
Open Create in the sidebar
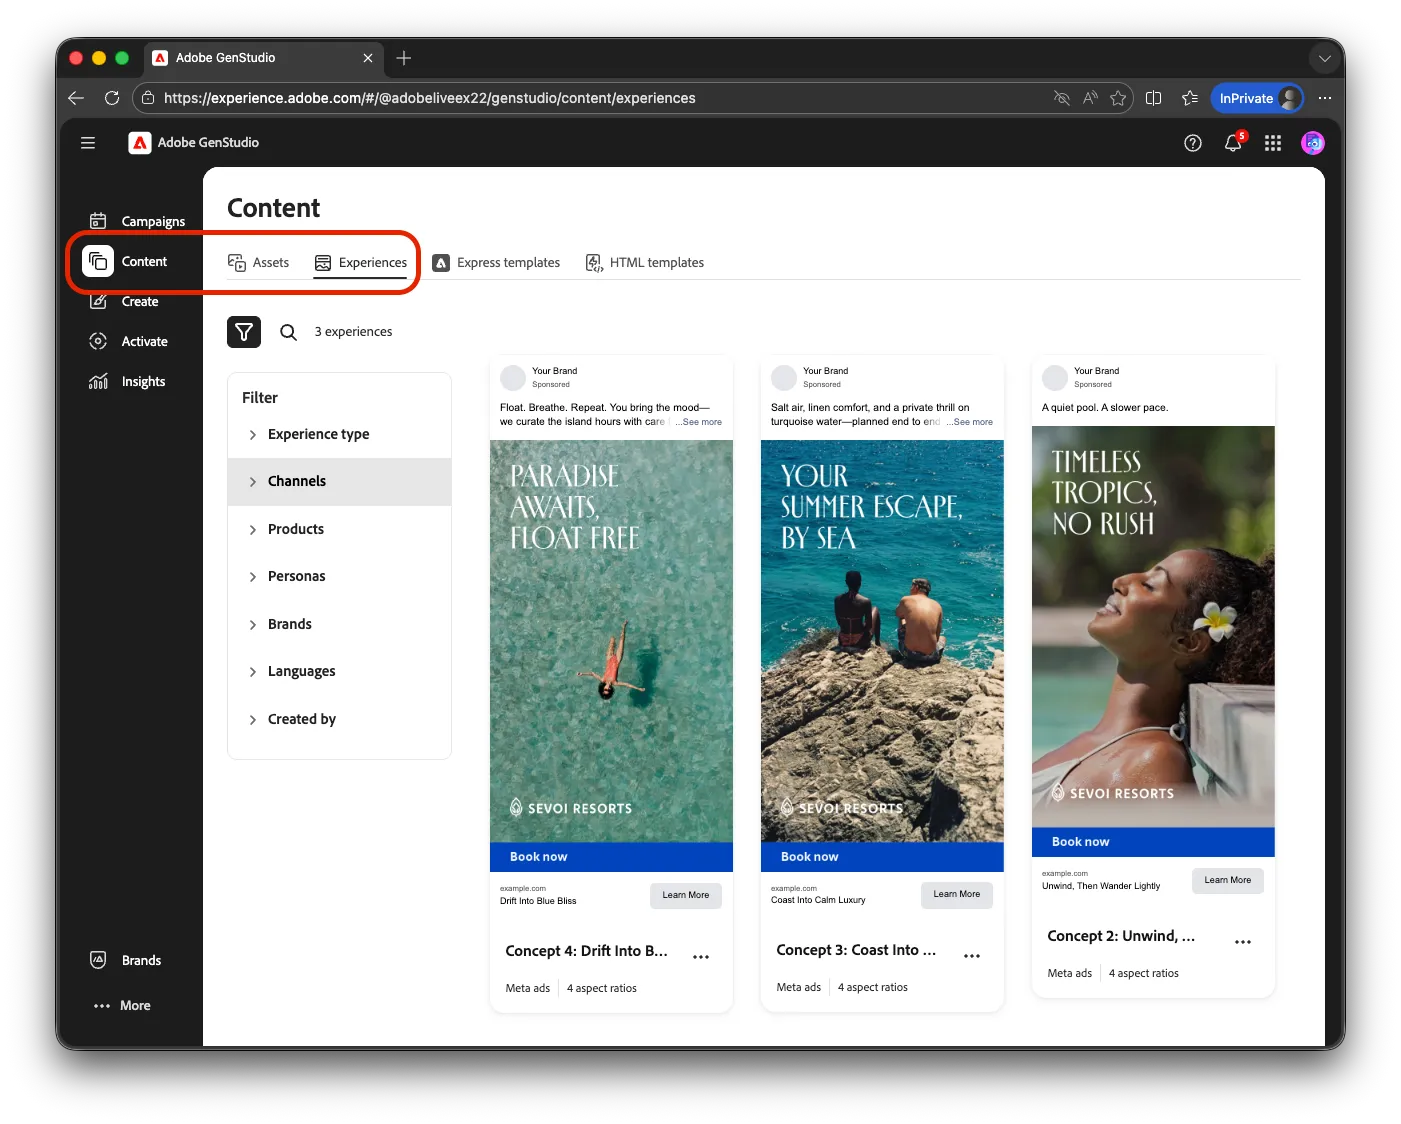coord(125,301)
